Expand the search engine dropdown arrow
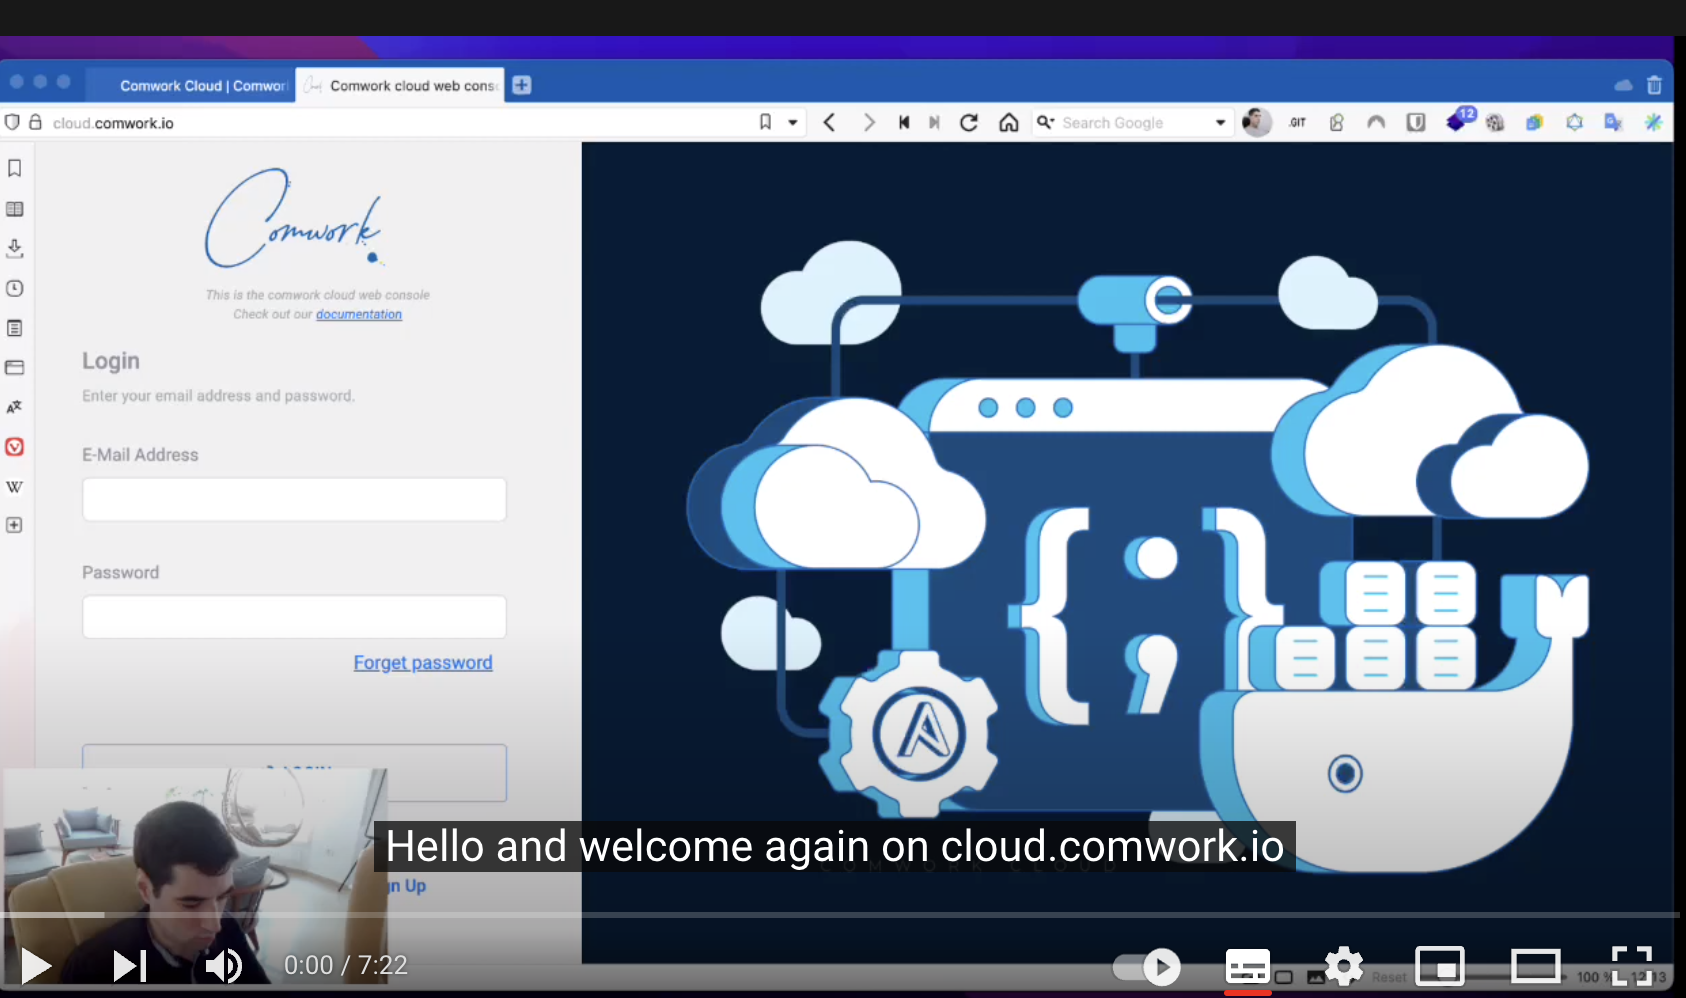The image size is (1686, 998). 1221,122
